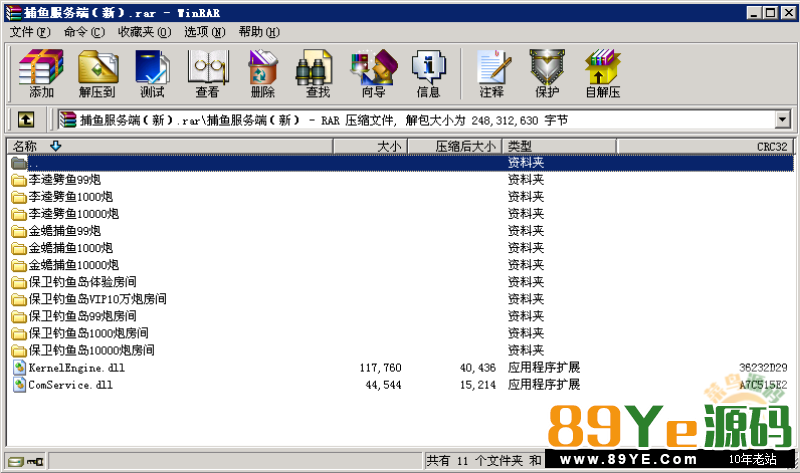Click the drive icon in status bar
Viewport: 800px width, 473px height.
16,462
